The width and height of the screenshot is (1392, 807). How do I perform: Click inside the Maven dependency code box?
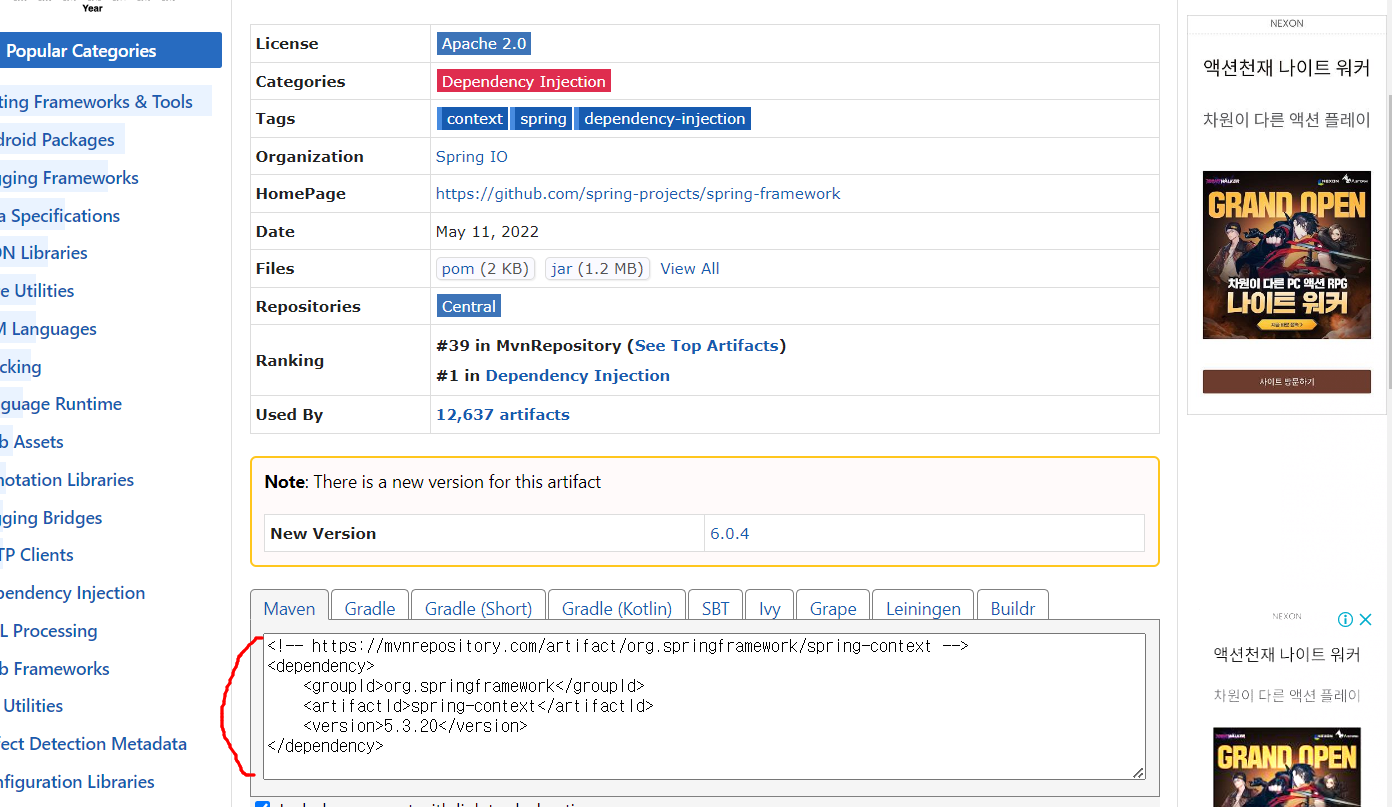(705, 706)
